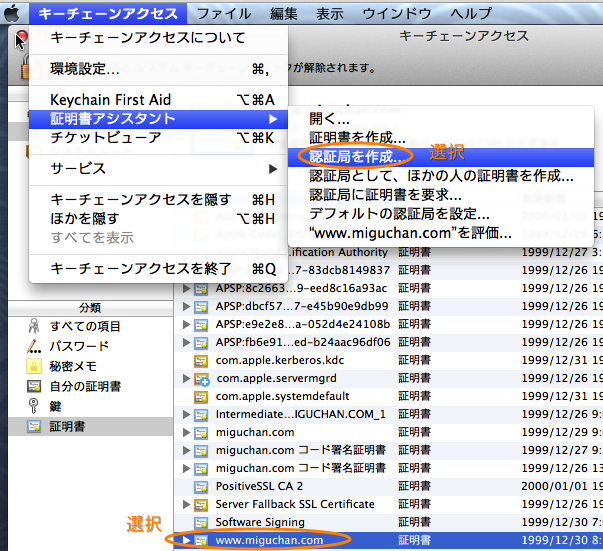Click certificate icon of APSP:e9e2e8 row
This screenshot has height=551, width=603.
[x=201, y=325]
